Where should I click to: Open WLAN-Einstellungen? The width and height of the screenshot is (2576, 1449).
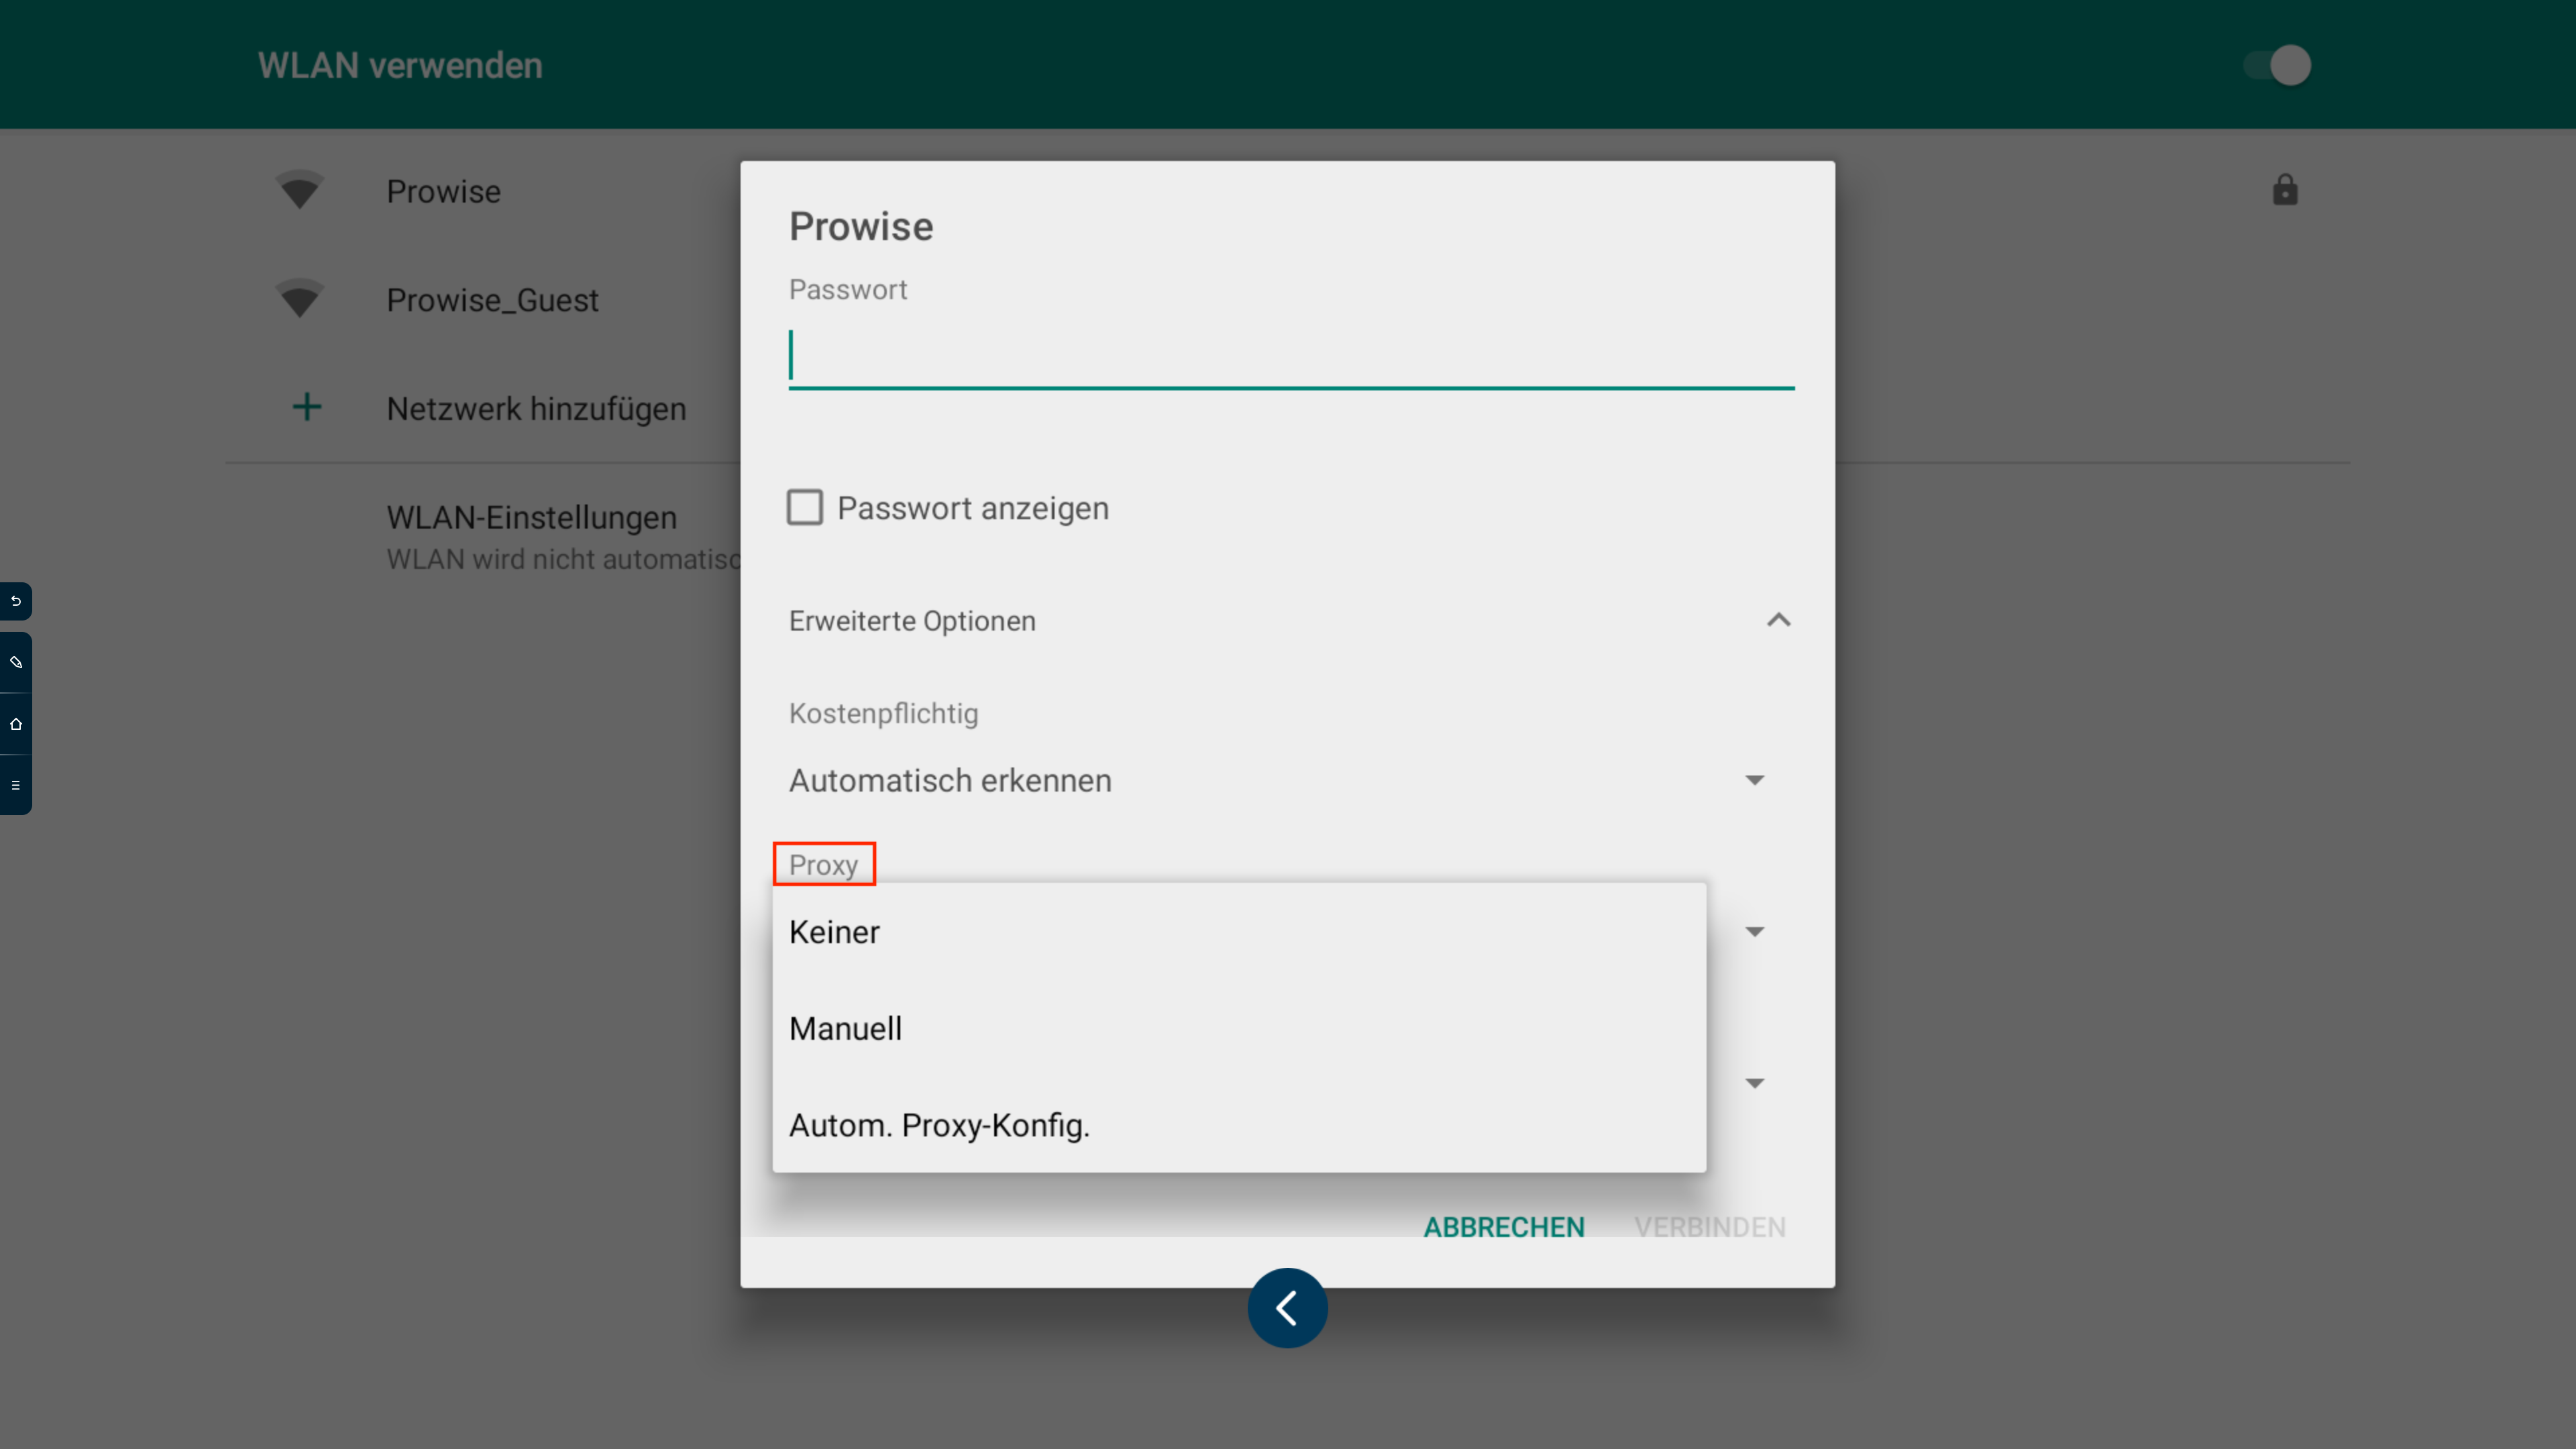pyautogui.click(x=532, y=517)
